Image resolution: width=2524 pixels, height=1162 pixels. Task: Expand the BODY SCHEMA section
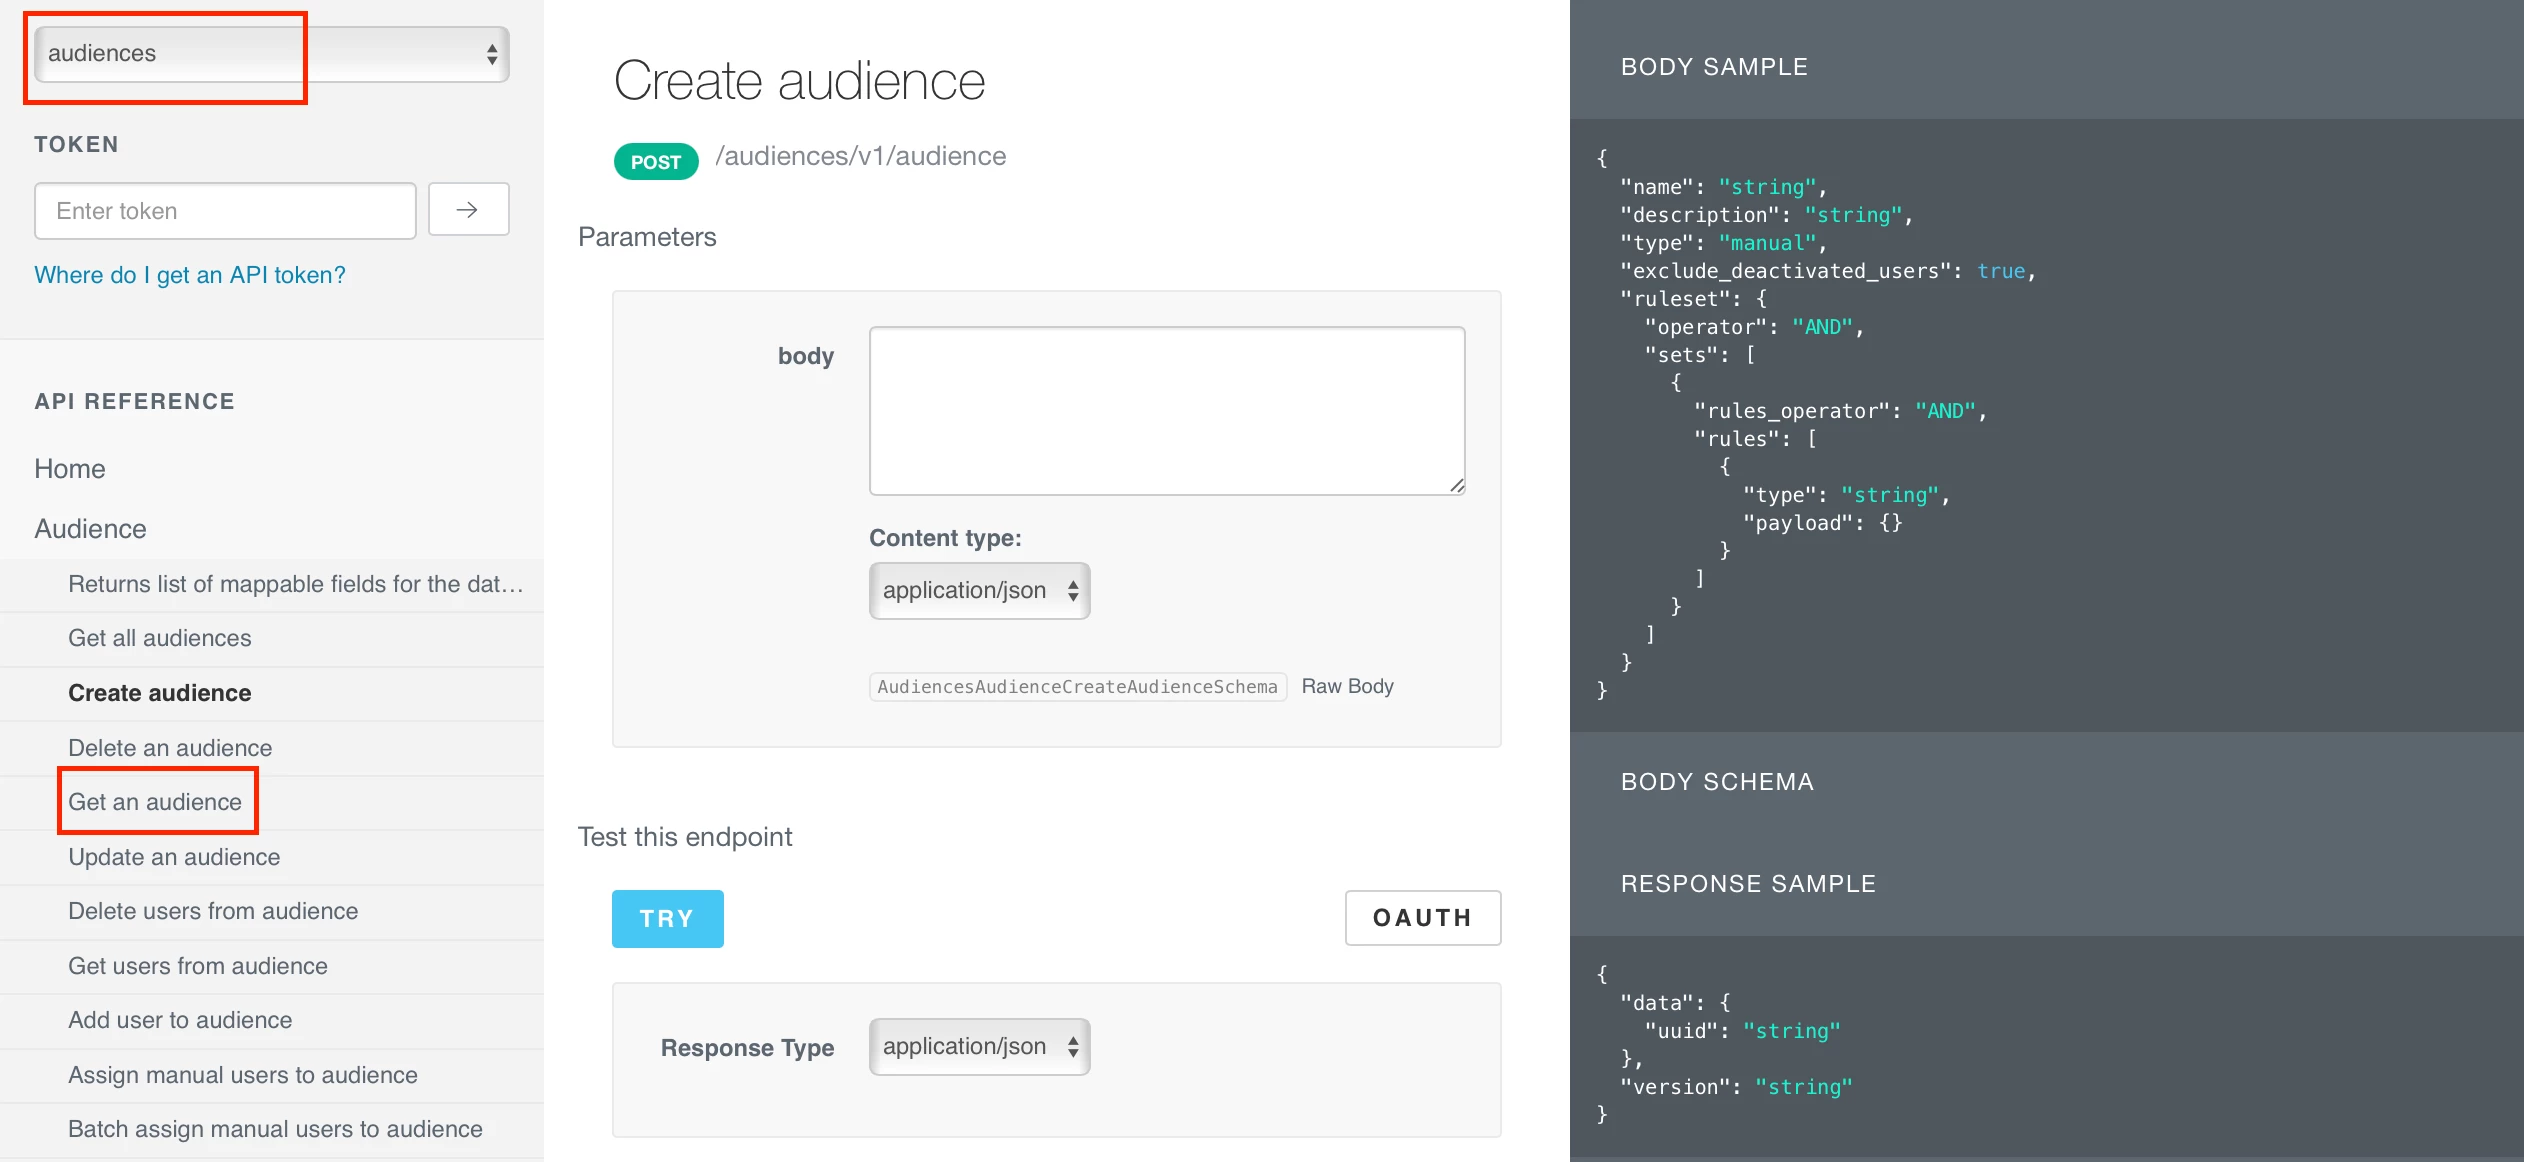tap(1717, 782)
